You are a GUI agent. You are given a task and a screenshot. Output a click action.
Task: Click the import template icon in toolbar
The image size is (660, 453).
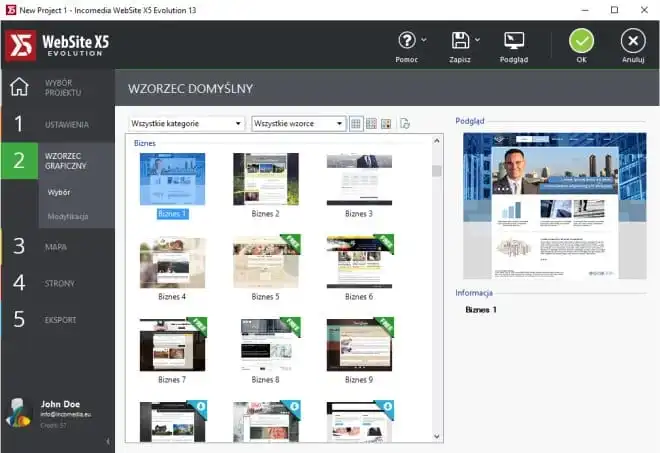coord(405,124)
